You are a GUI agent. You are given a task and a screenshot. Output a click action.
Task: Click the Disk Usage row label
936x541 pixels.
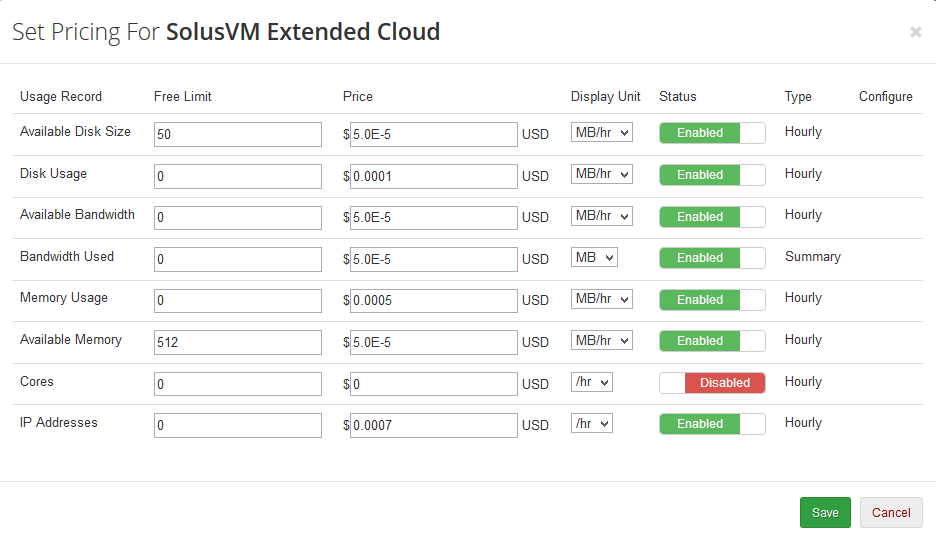pos(53,173)
